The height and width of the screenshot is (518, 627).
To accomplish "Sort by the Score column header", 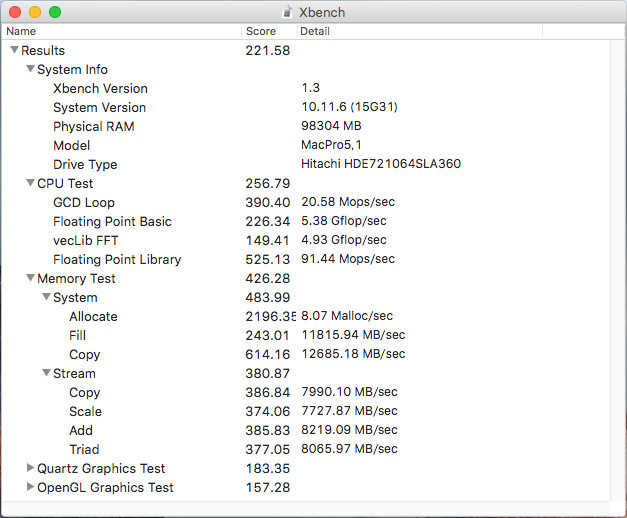I will click(x=266, y=31).
